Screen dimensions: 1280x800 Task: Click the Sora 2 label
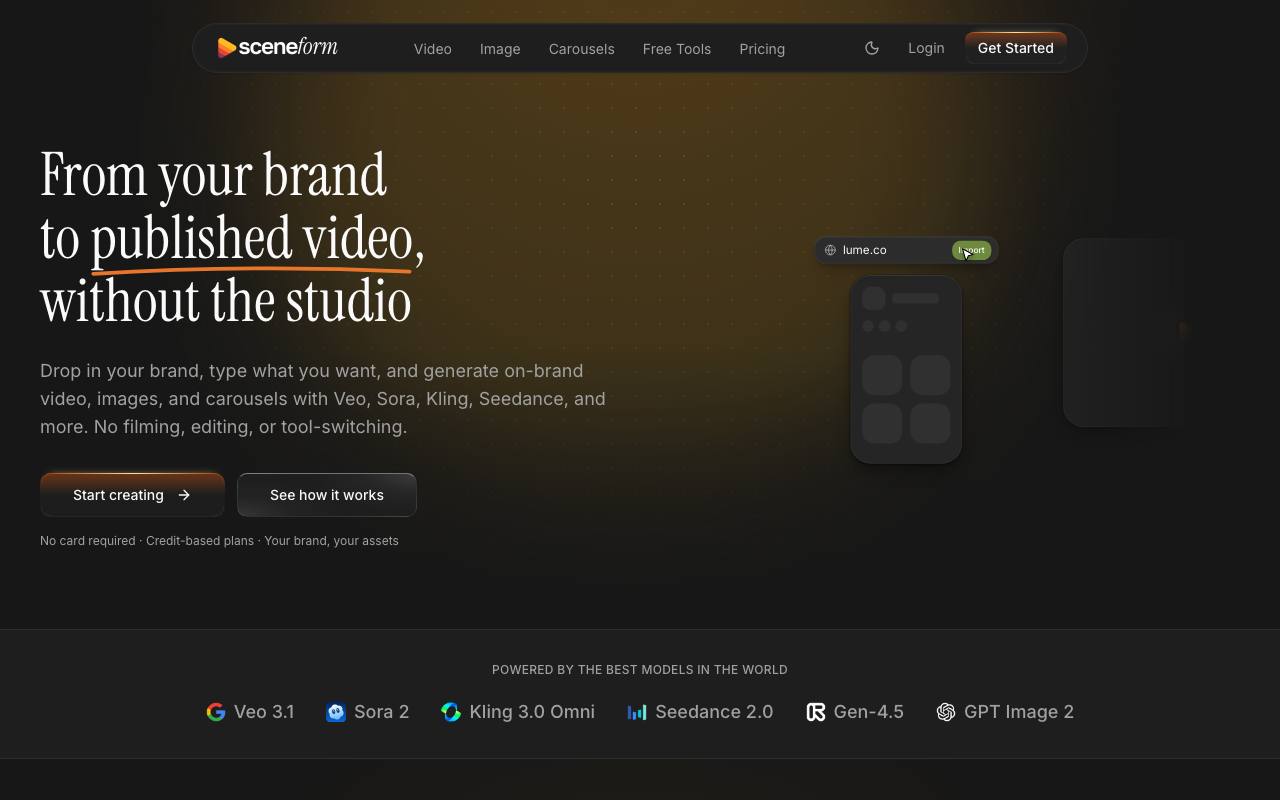pos(381,712)
